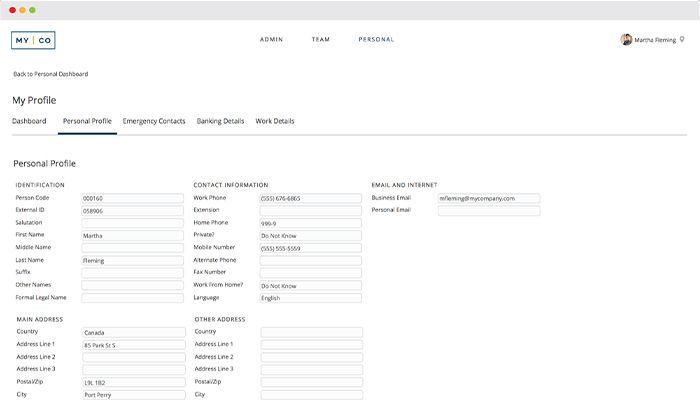Click the Middle Name input box
700x400 pixels.
coord(133,247)
